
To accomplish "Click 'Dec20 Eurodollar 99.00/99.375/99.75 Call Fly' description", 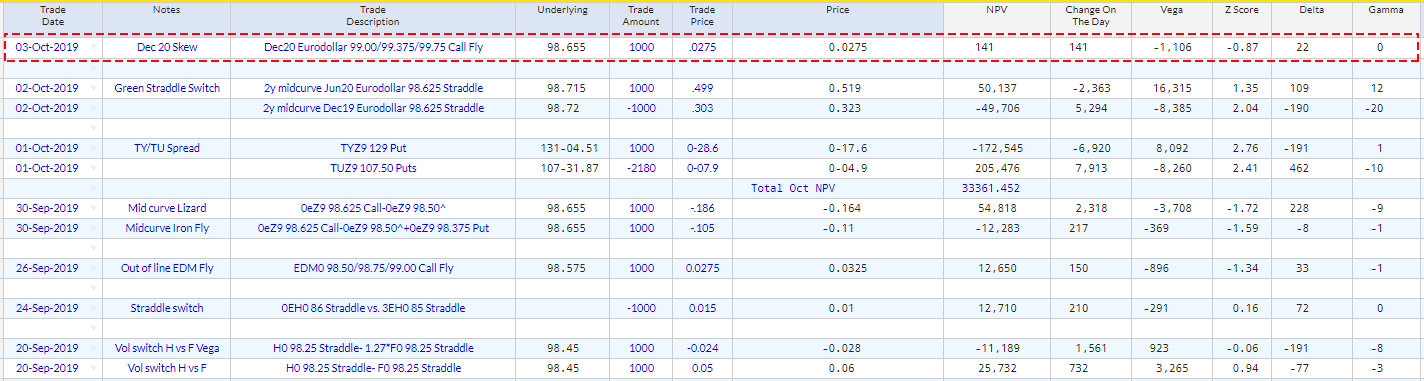I will [373, 47].
